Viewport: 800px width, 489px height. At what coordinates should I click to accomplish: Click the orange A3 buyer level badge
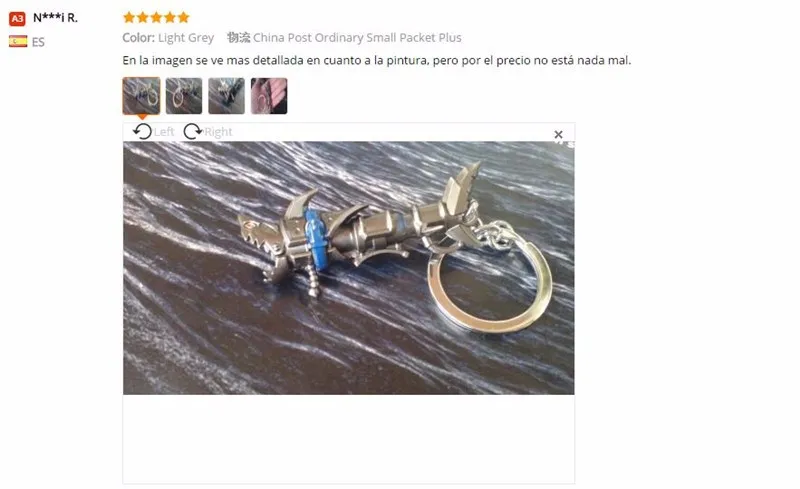[17, 19]
